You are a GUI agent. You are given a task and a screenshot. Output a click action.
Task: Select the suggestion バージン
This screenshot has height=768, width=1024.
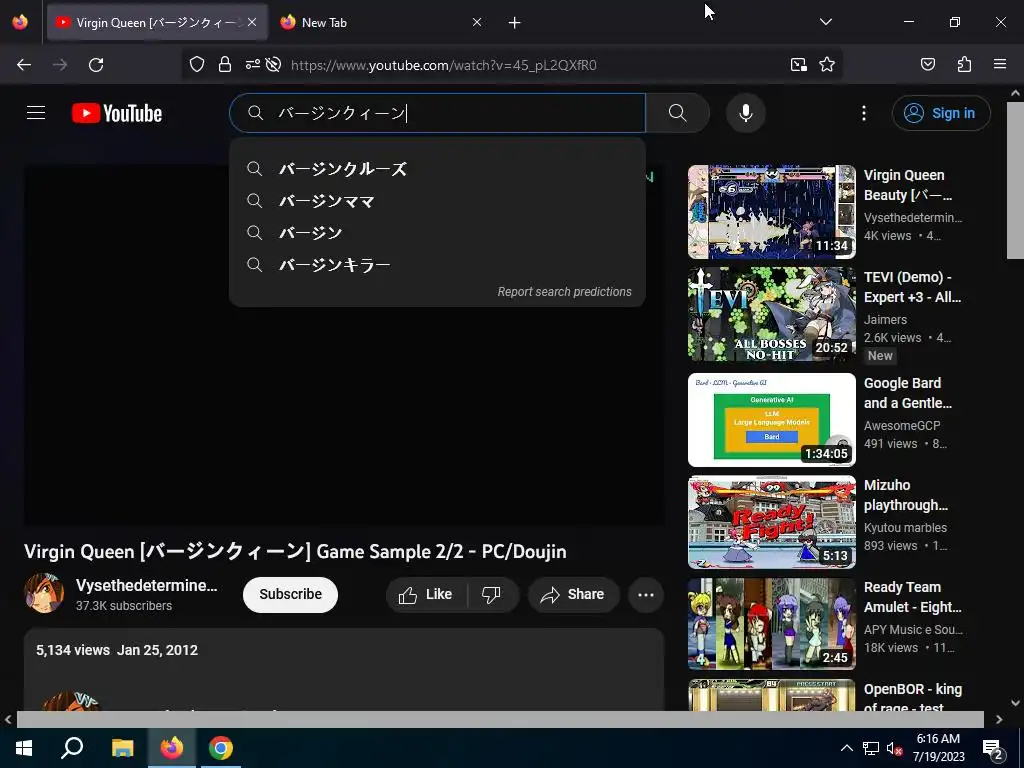(x=438, y=233)
